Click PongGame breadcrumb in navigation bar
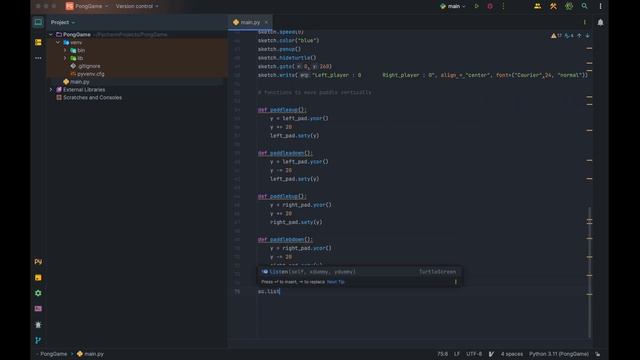The width and height of the screenshot is (640, 360). [53, 354]
